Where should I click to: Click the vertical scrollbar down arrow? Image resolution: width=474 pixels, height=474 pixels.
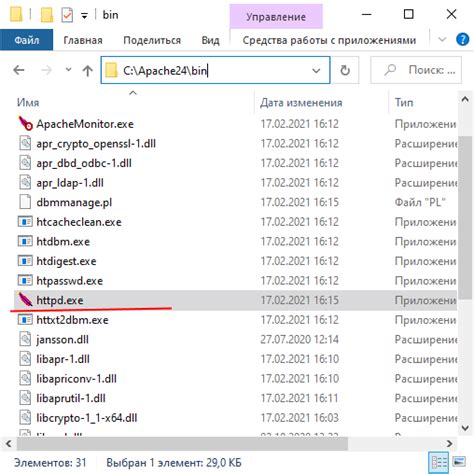tap(465, 428)
